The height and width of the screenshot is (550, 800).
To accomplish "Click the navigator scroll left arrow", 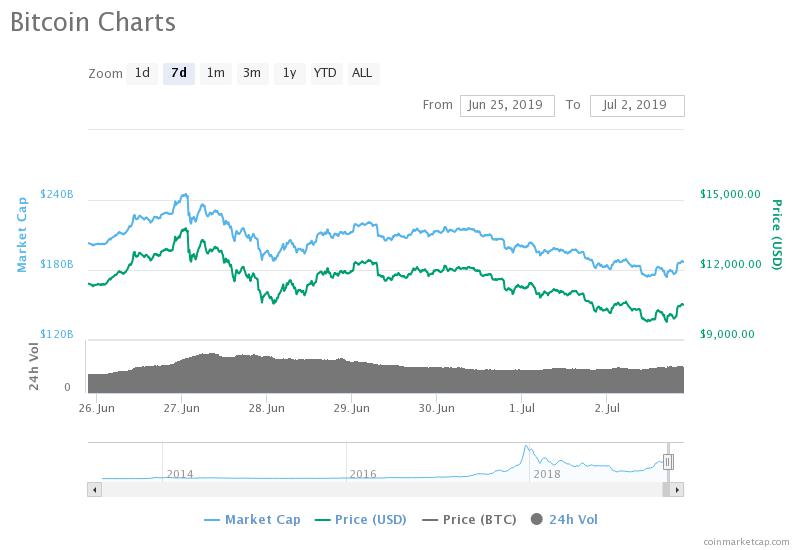I will pos(94,490).
